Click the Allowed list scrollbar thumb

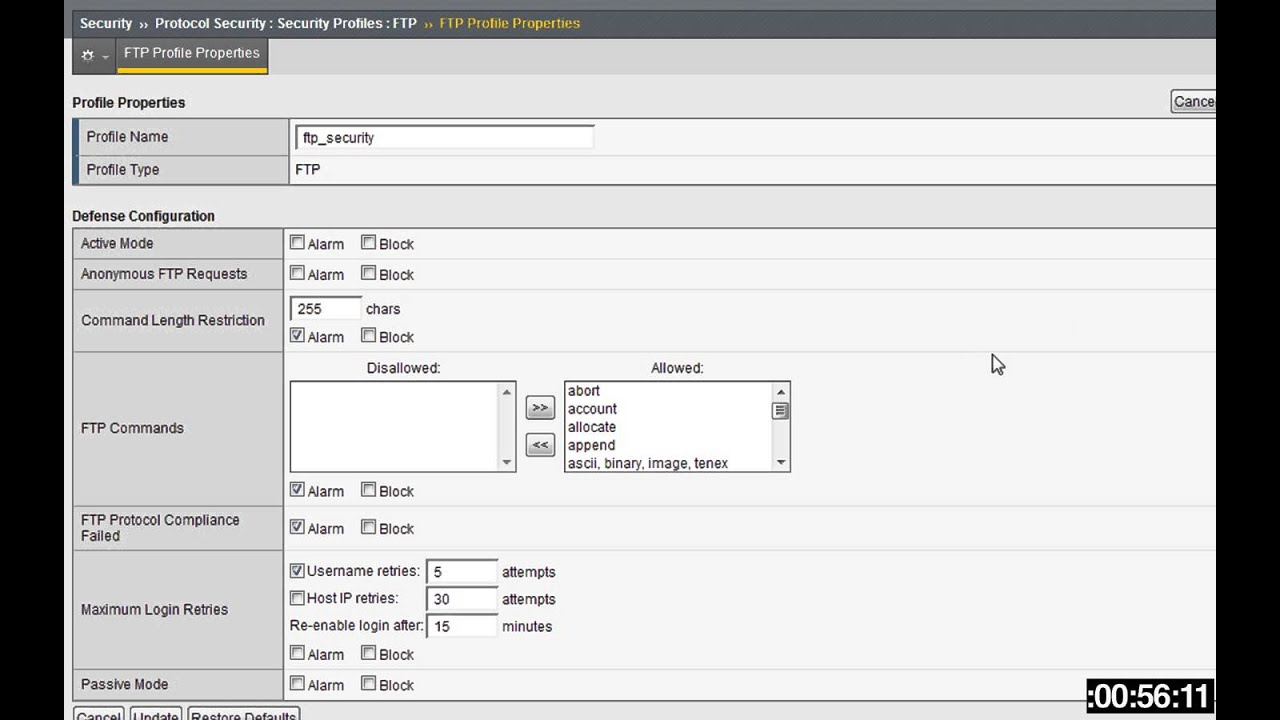781,412
